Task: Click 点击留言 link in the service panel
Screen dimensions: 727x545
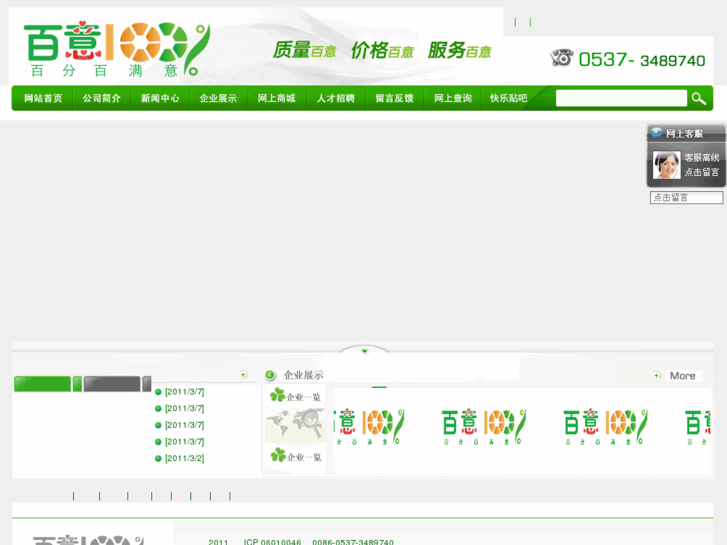Action: (701, 172)
